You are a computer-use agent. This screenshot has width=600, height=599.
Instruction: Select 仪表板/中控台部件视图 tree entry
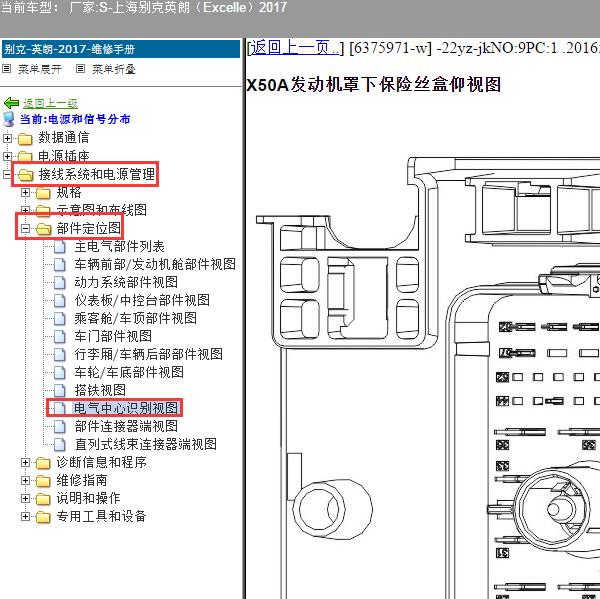(x=142, y=300)
